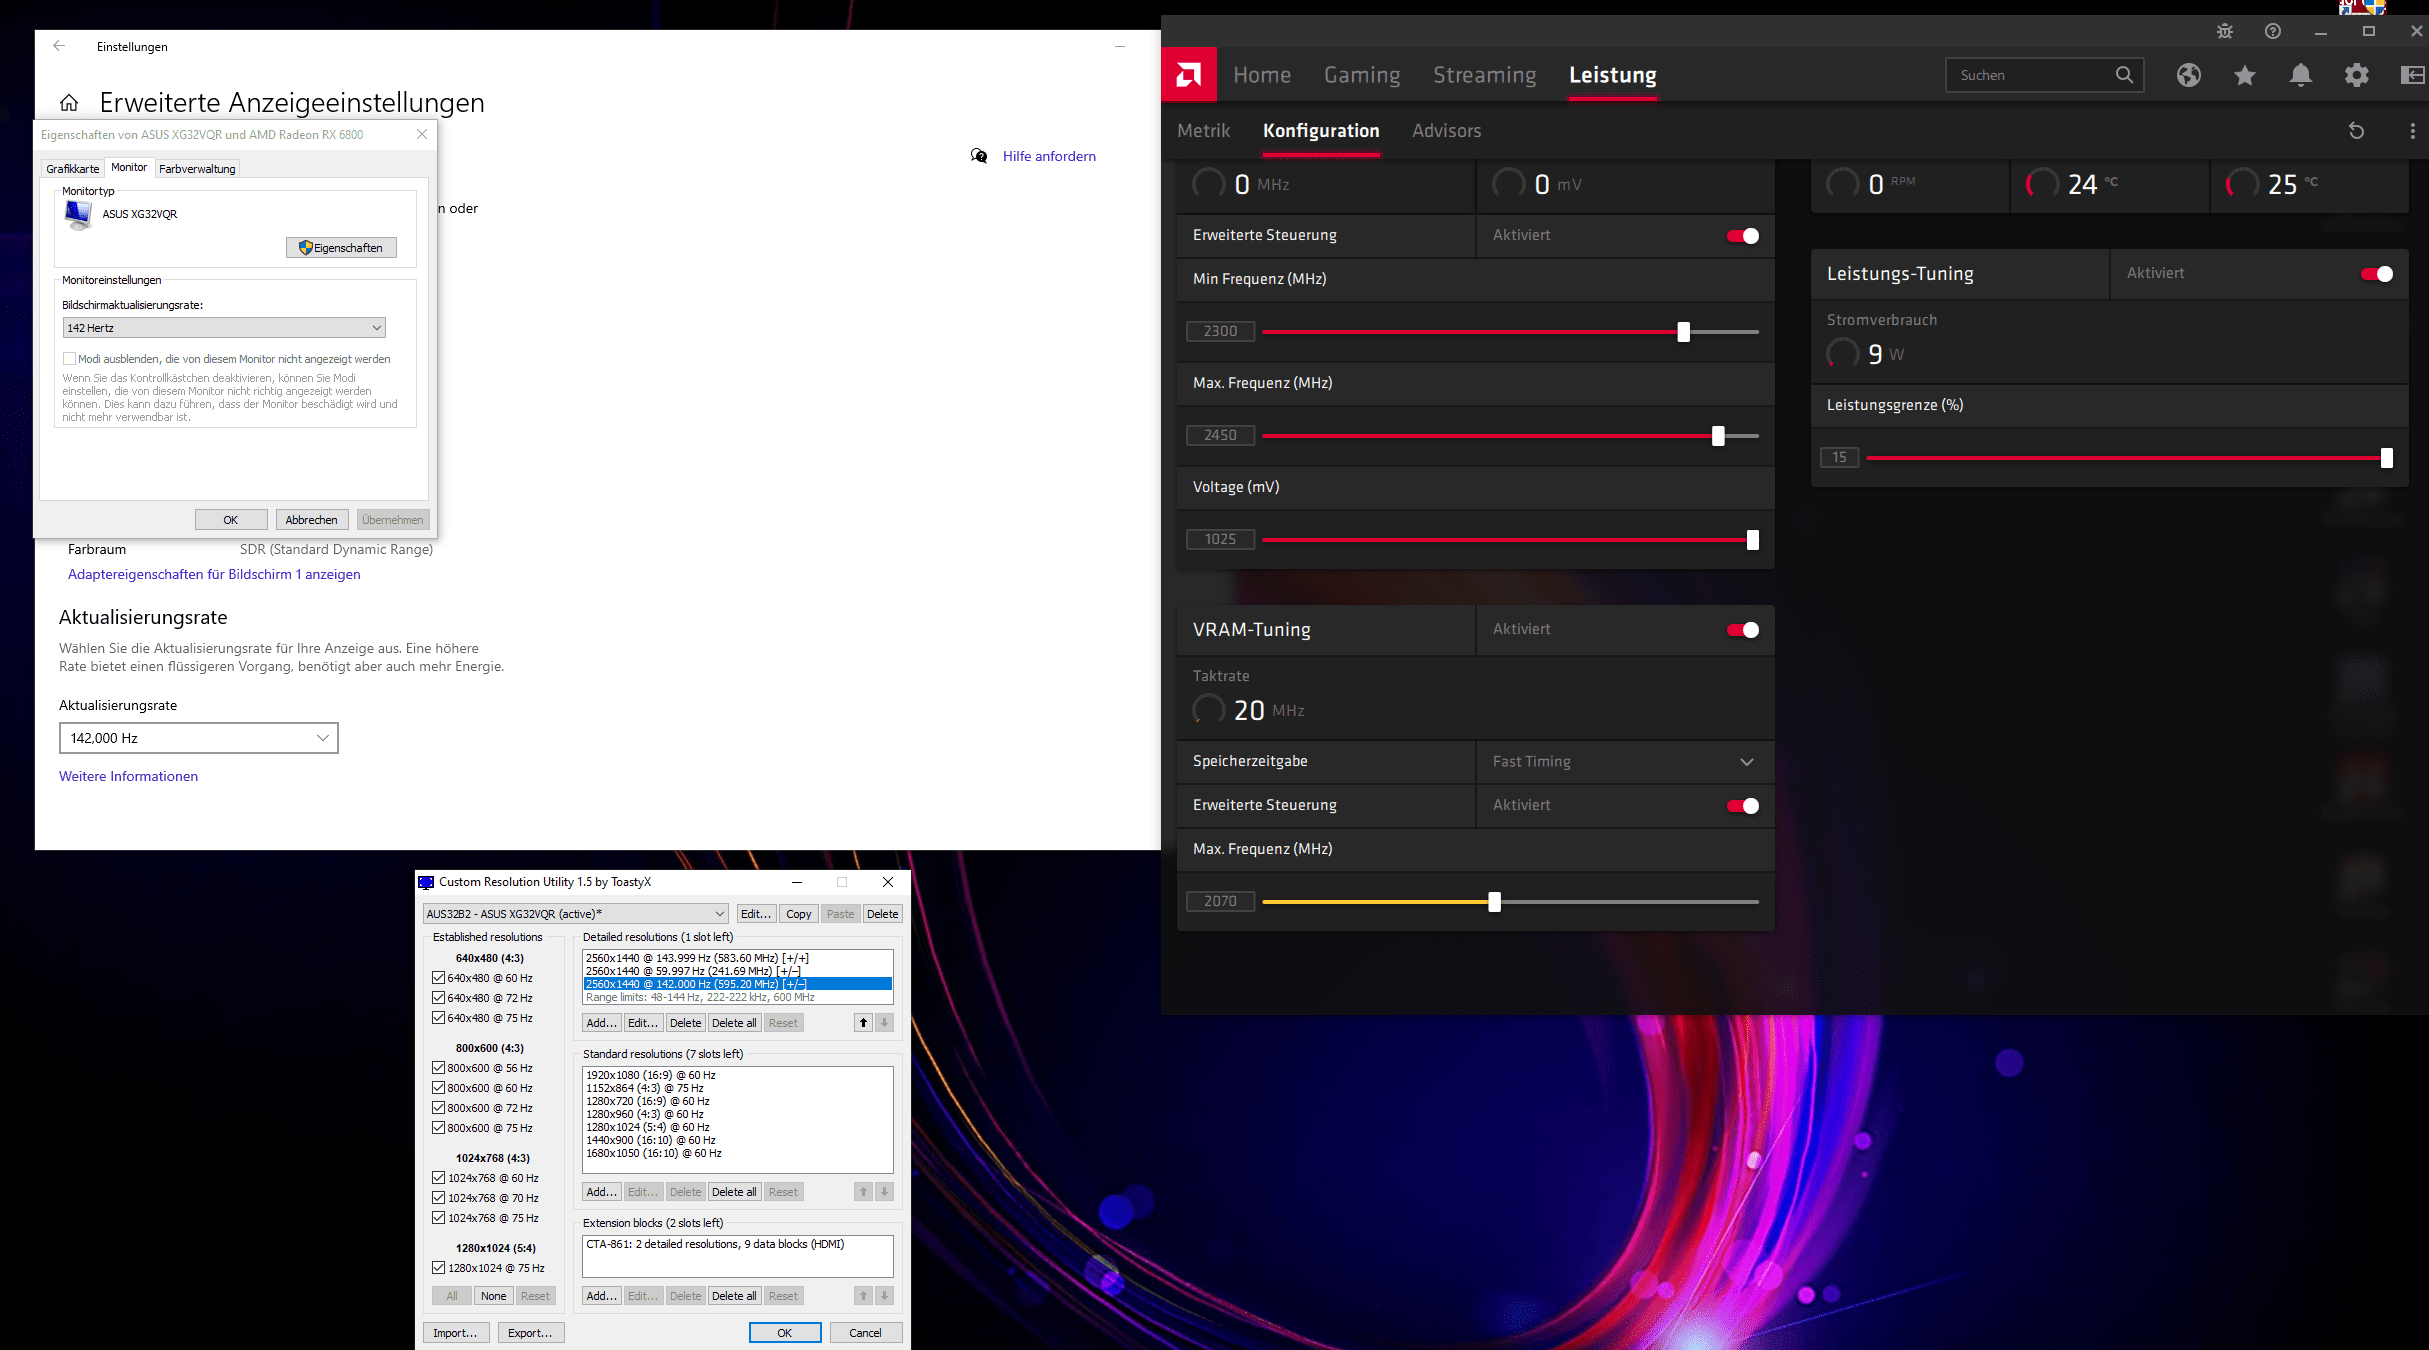Click the home icon in Einstellungen
This screenshot has height=1350, width=2429.
pos(69,103)
